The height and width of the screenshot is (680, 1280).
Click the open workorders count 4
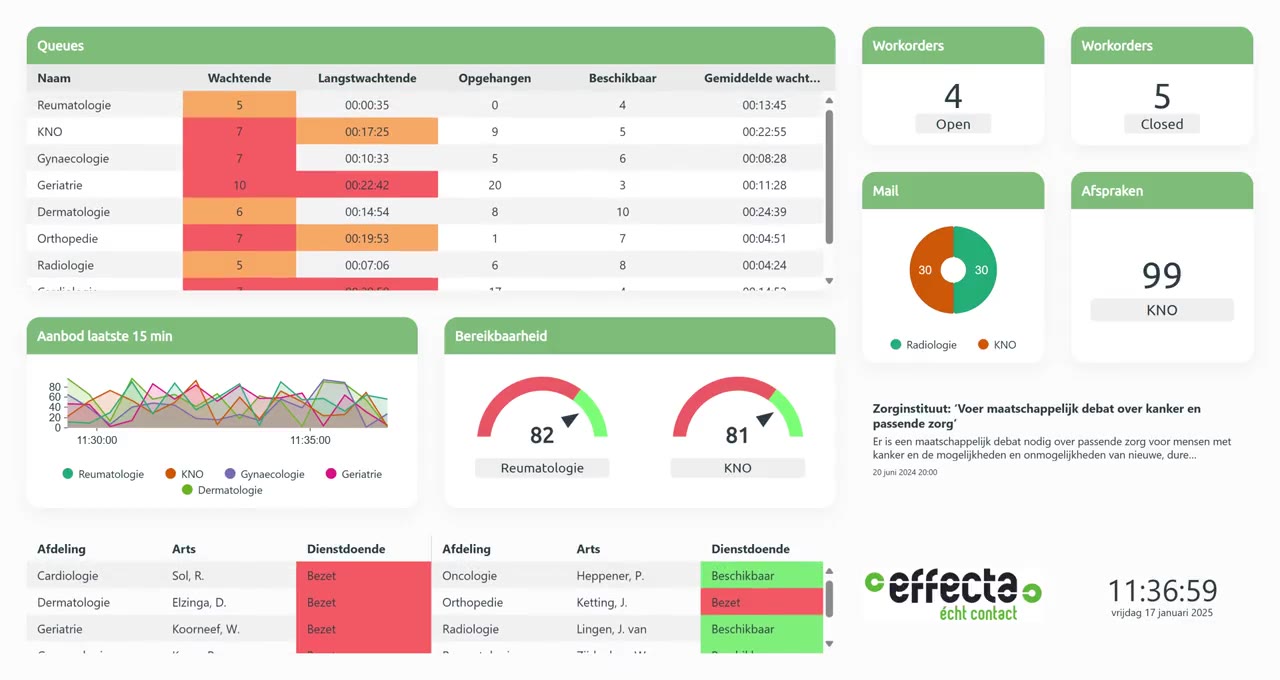coord(953,96)
